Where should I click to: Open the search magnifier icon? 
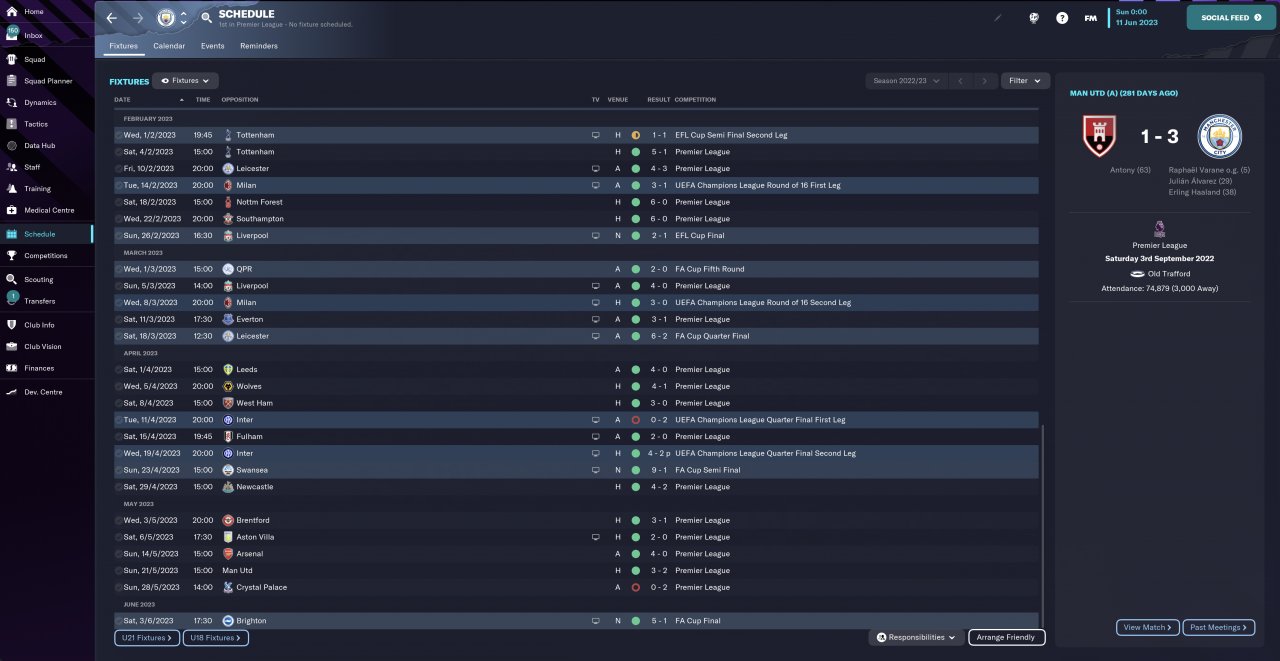pyautogui.click(x=206, y=17)
